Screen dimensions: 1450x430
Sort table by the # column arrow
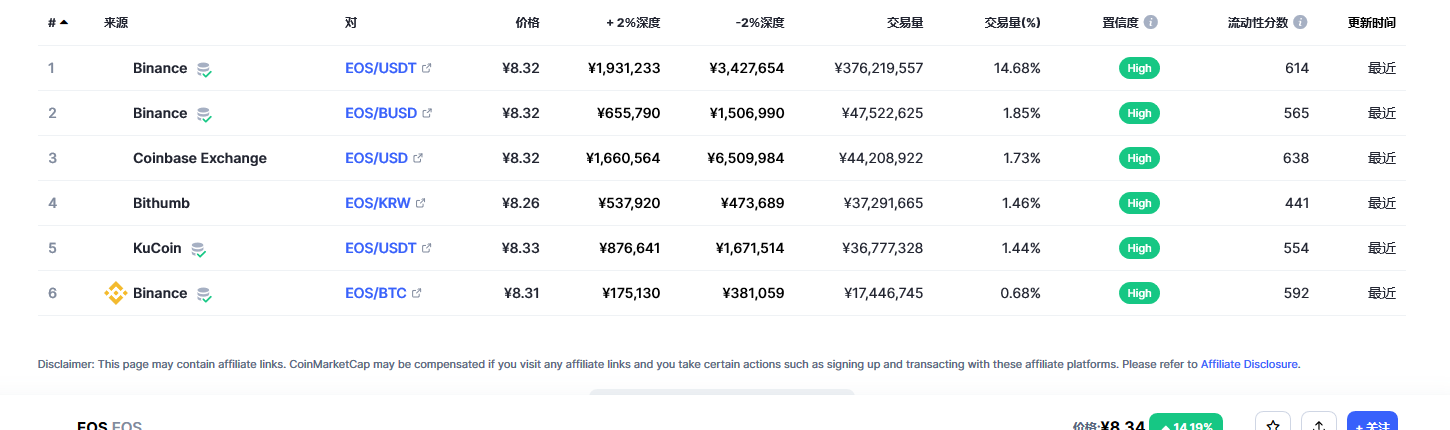(64, 22)
